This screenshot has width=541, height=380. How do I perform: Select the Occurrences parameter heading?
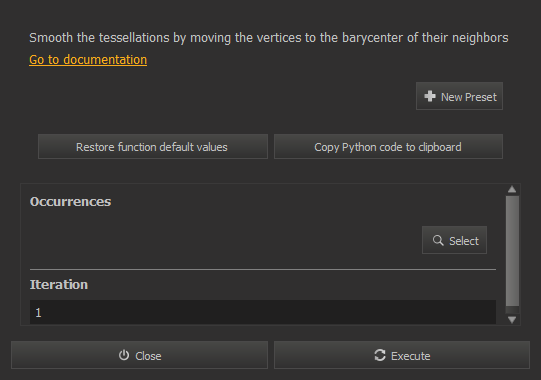point(70,202)
